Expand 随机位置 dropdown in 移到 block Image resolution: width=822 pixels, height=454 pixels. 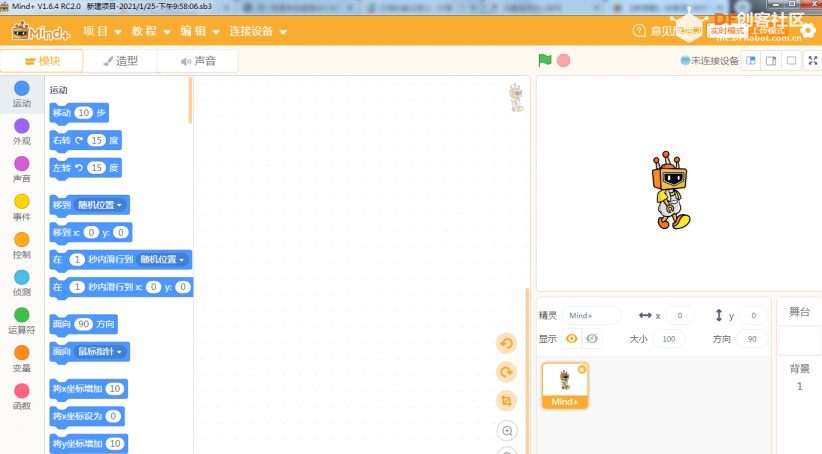pos(101,205)
